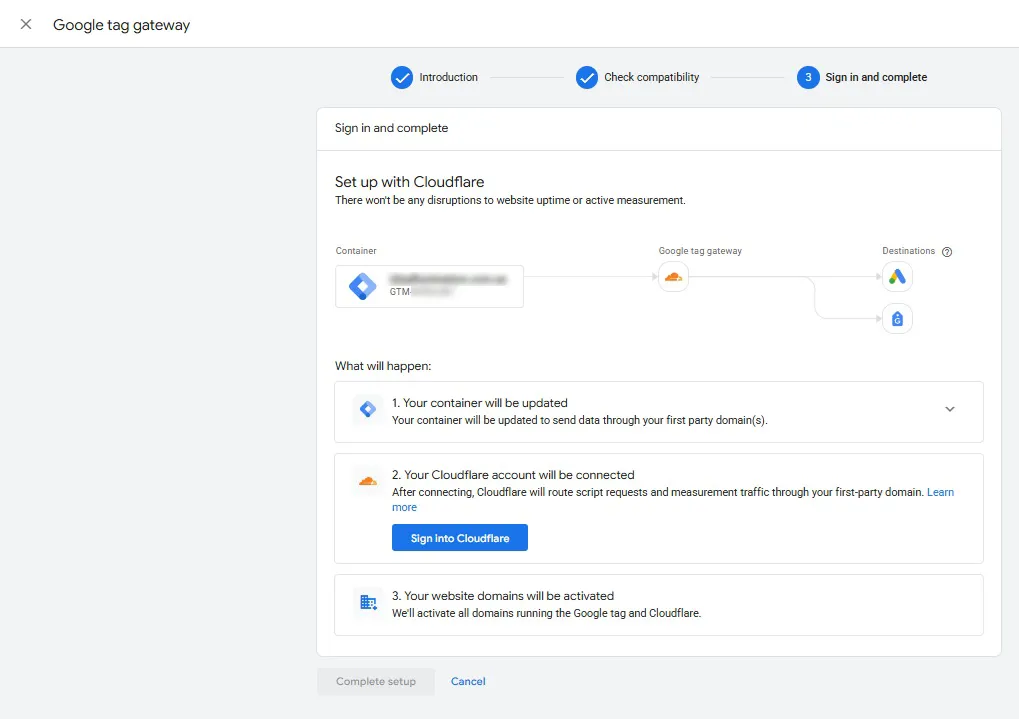The height and width of the screenshot is (719, 1019).
Task: Click the Cancel link
Action: click(468, 681)
